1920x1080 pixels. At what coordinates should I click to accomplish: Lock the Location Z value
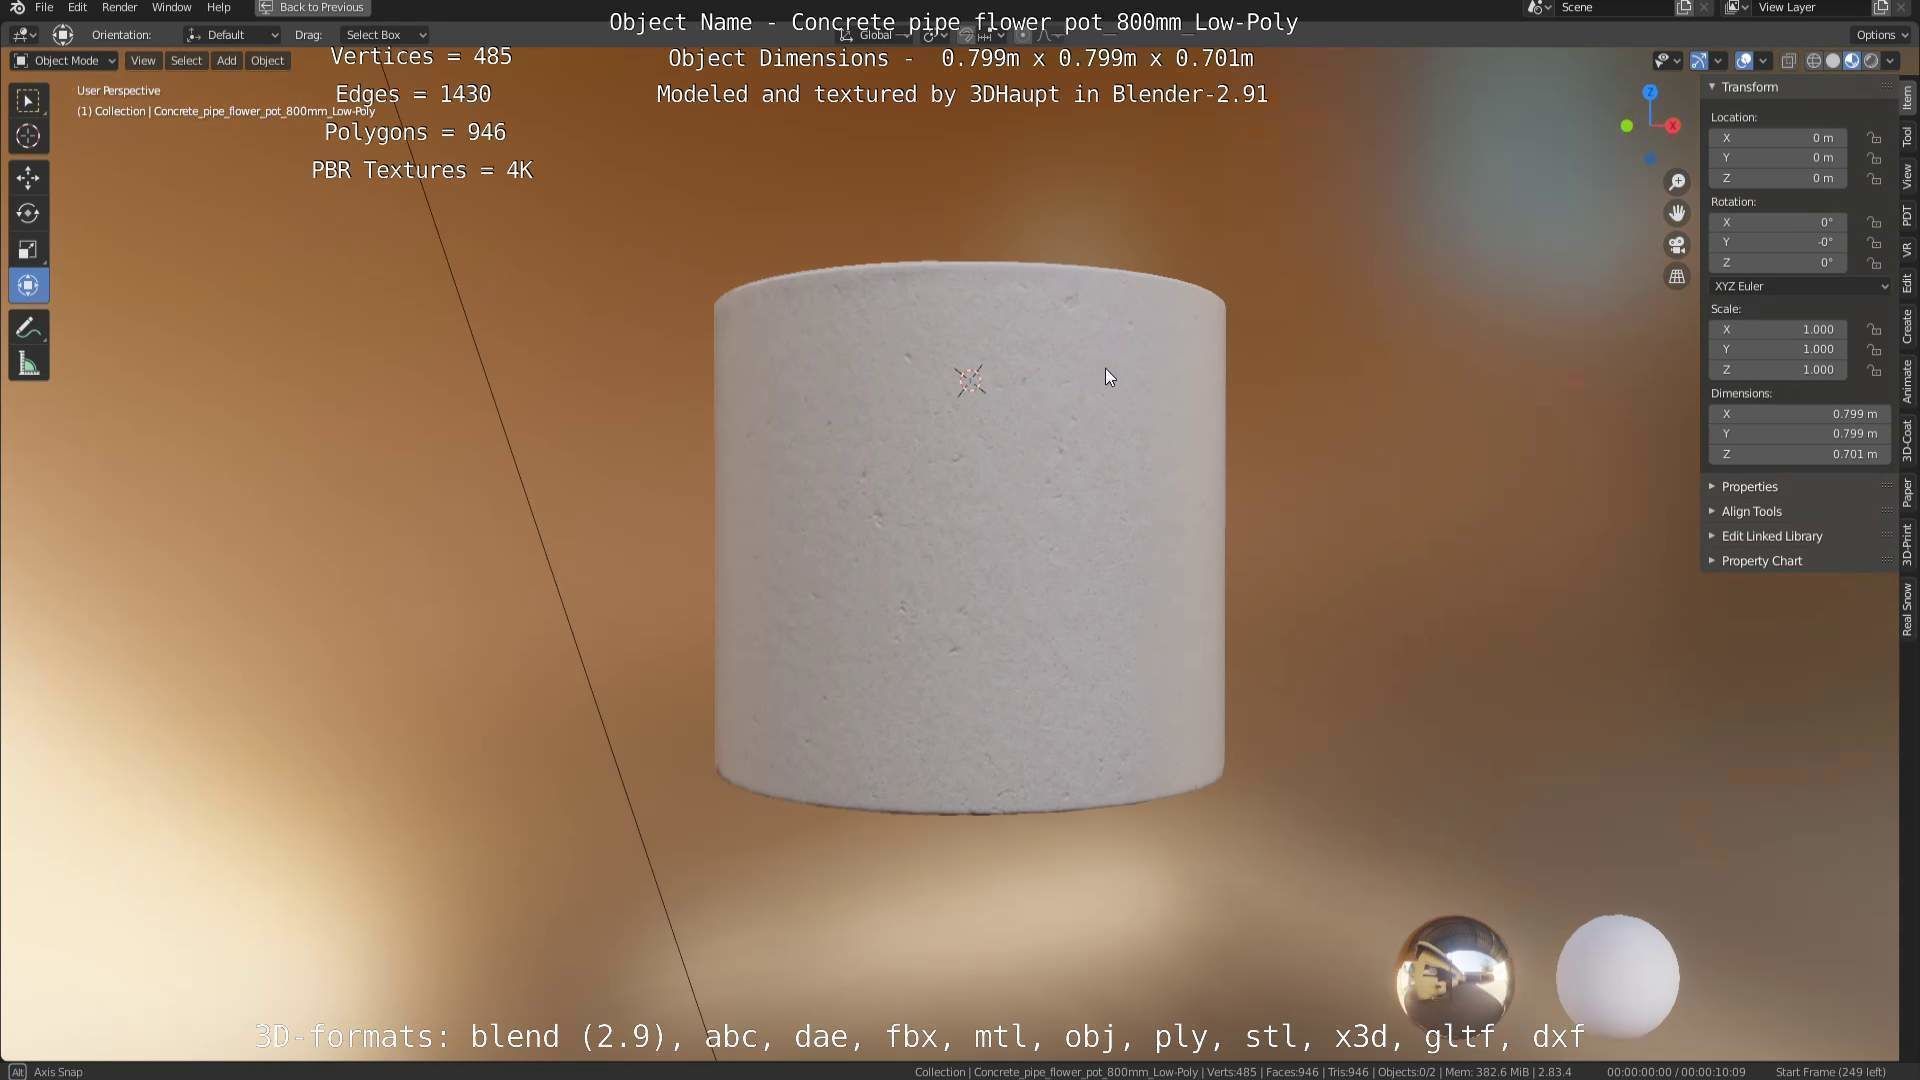click(1874, 179)
